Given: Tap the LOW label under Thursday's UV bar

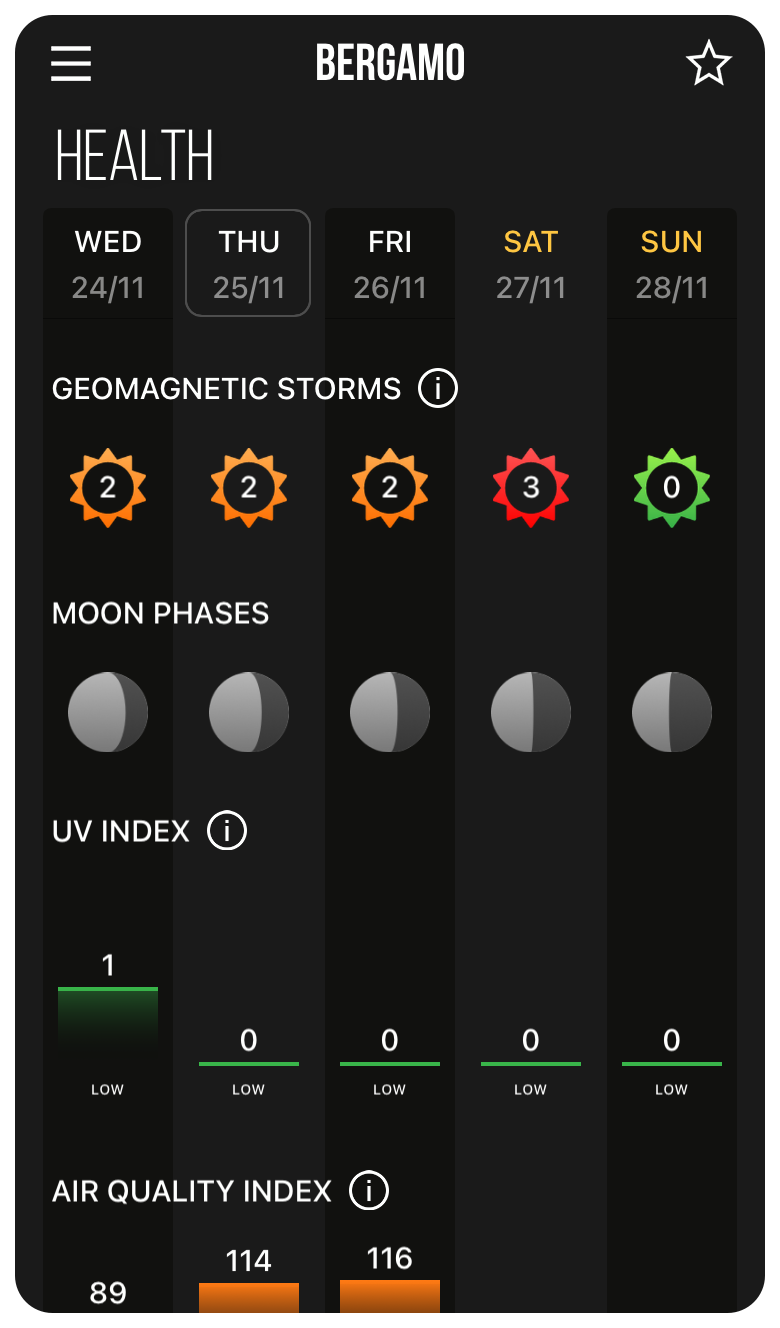Looking at the screenshot, I should [248, 1089].
